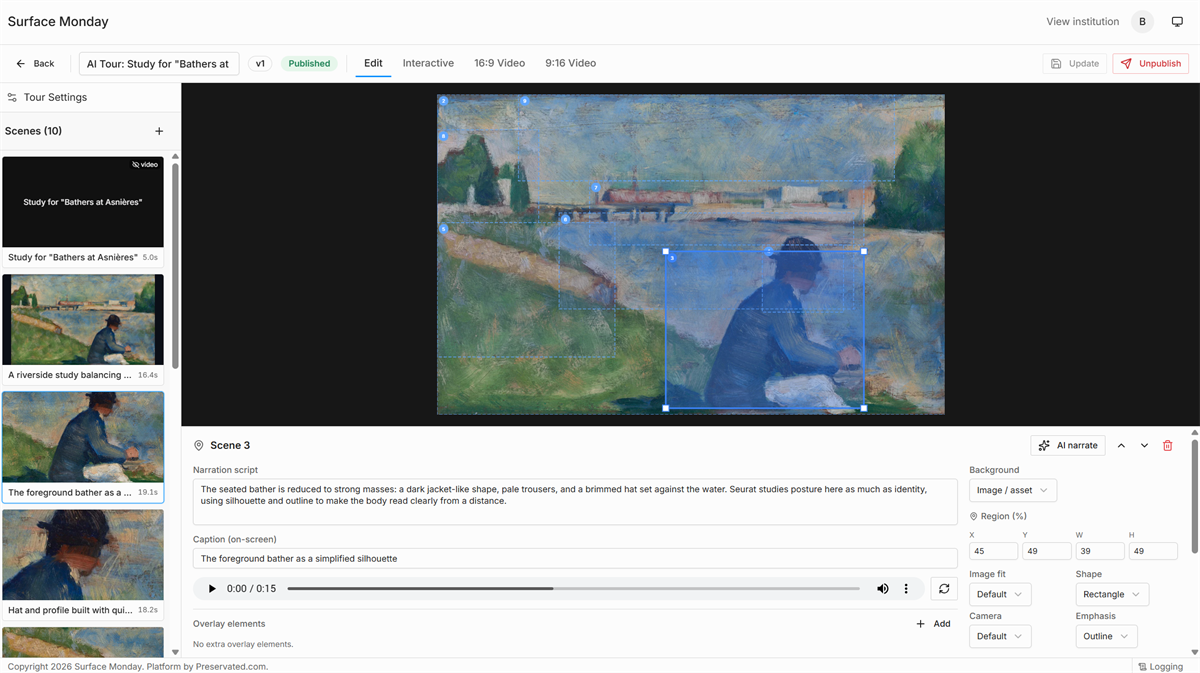This screenshot has width=1200, height=673.
Task: Click region marker 7 on canvas
Action: click(x=596, y=187)
